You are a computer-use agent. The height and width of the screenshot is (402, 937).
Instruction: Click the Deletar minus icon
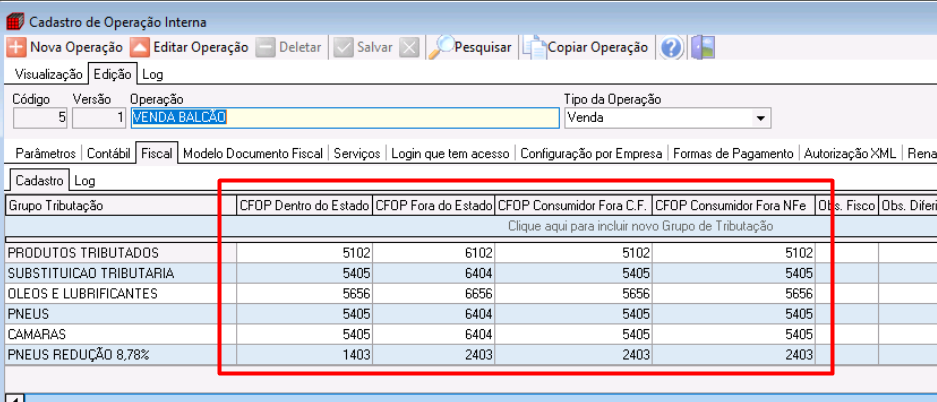point(266,47)
